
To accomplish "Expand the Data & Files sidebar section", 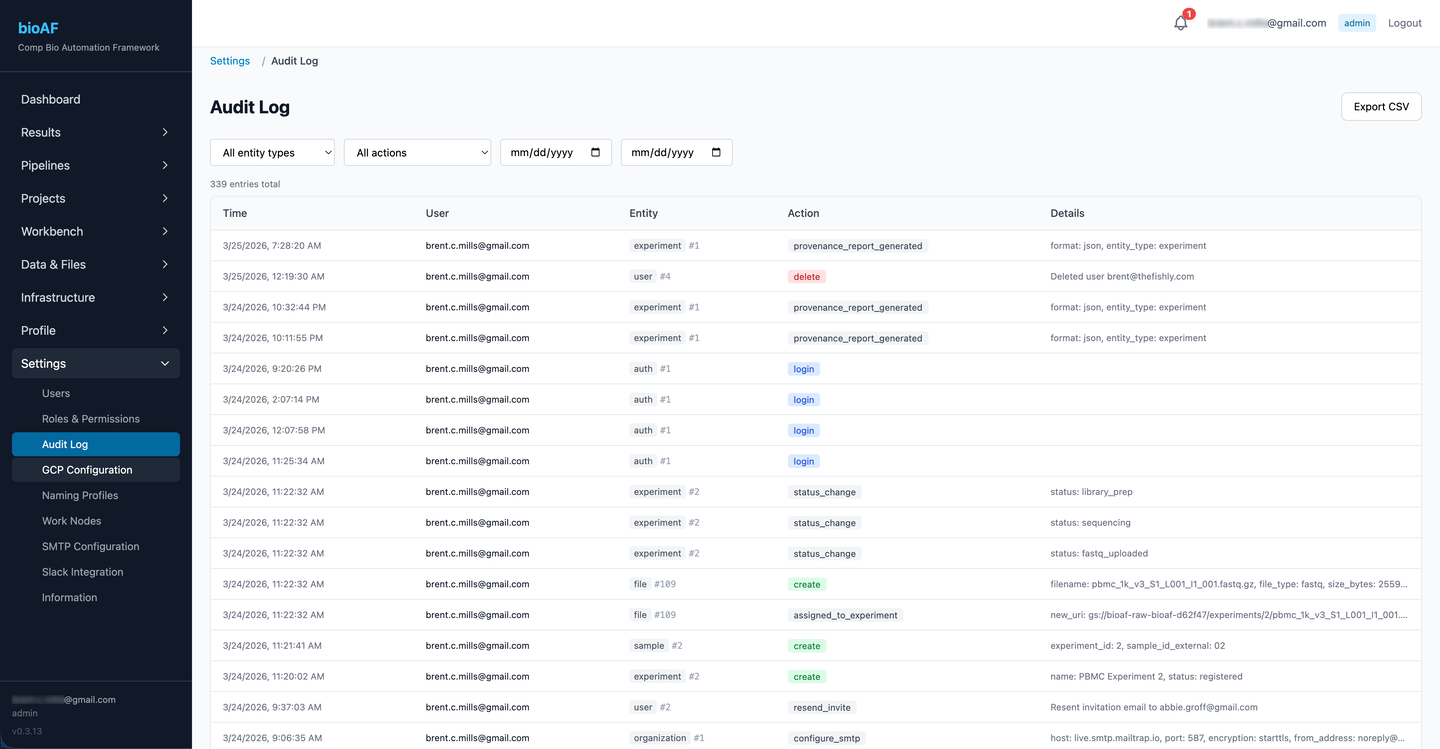I will coord(96,264).
